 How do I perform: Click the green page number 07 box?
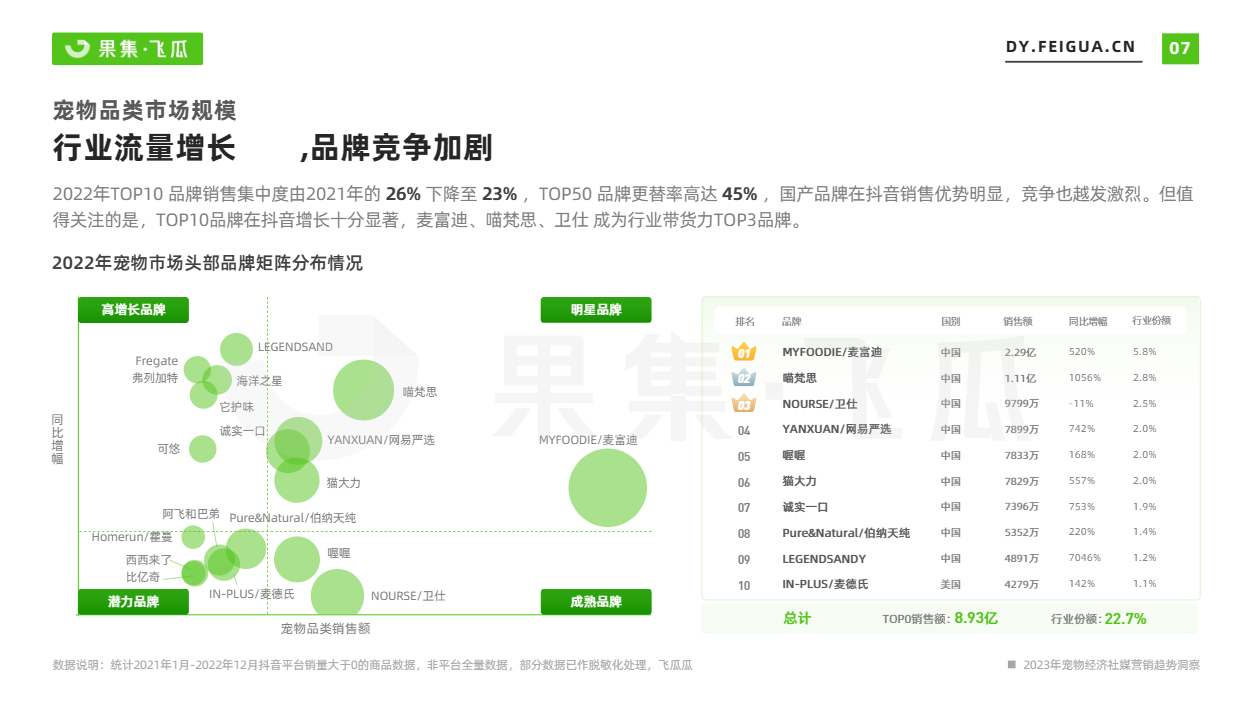coord(1180,48)
